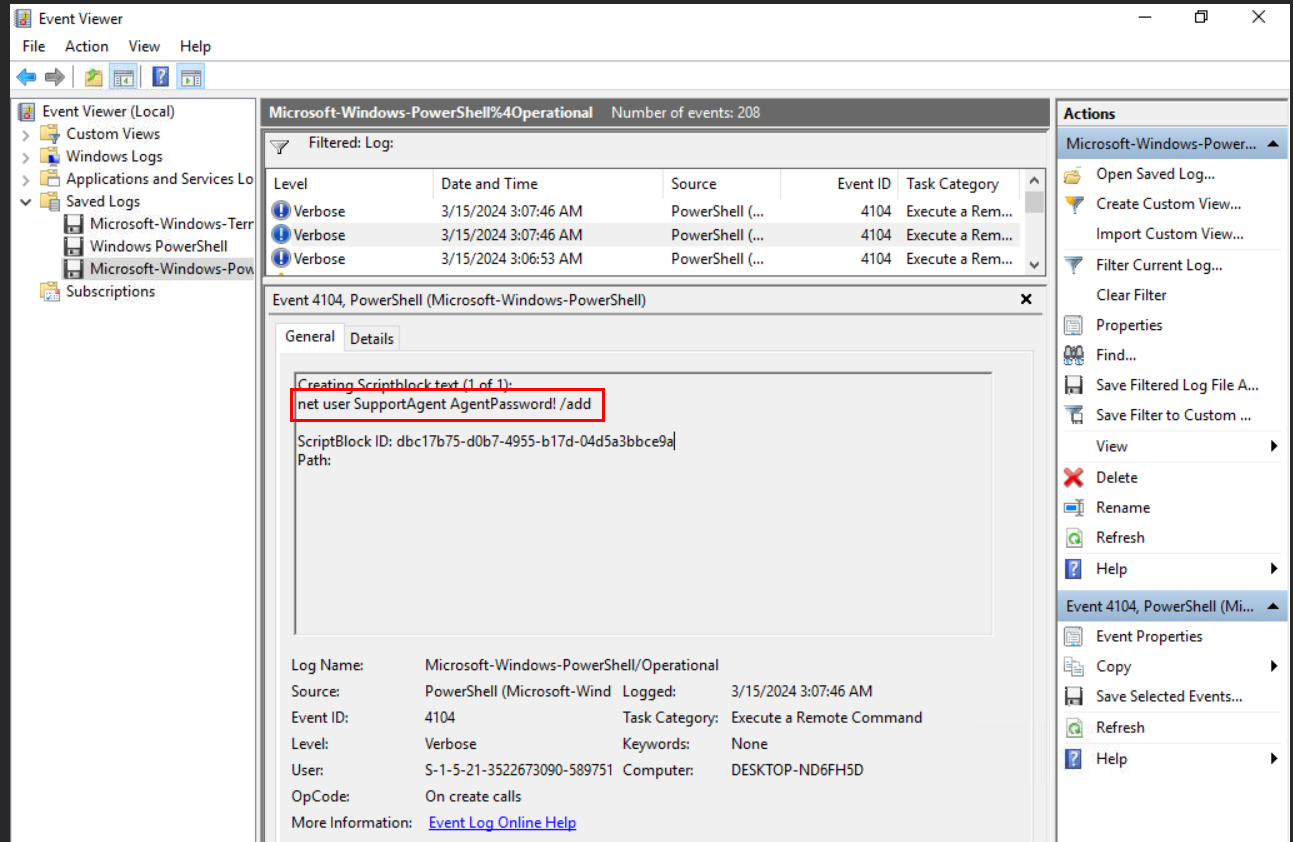
Task: Collapse the Saved Logs tree node
Action: (x=26, y=202)
